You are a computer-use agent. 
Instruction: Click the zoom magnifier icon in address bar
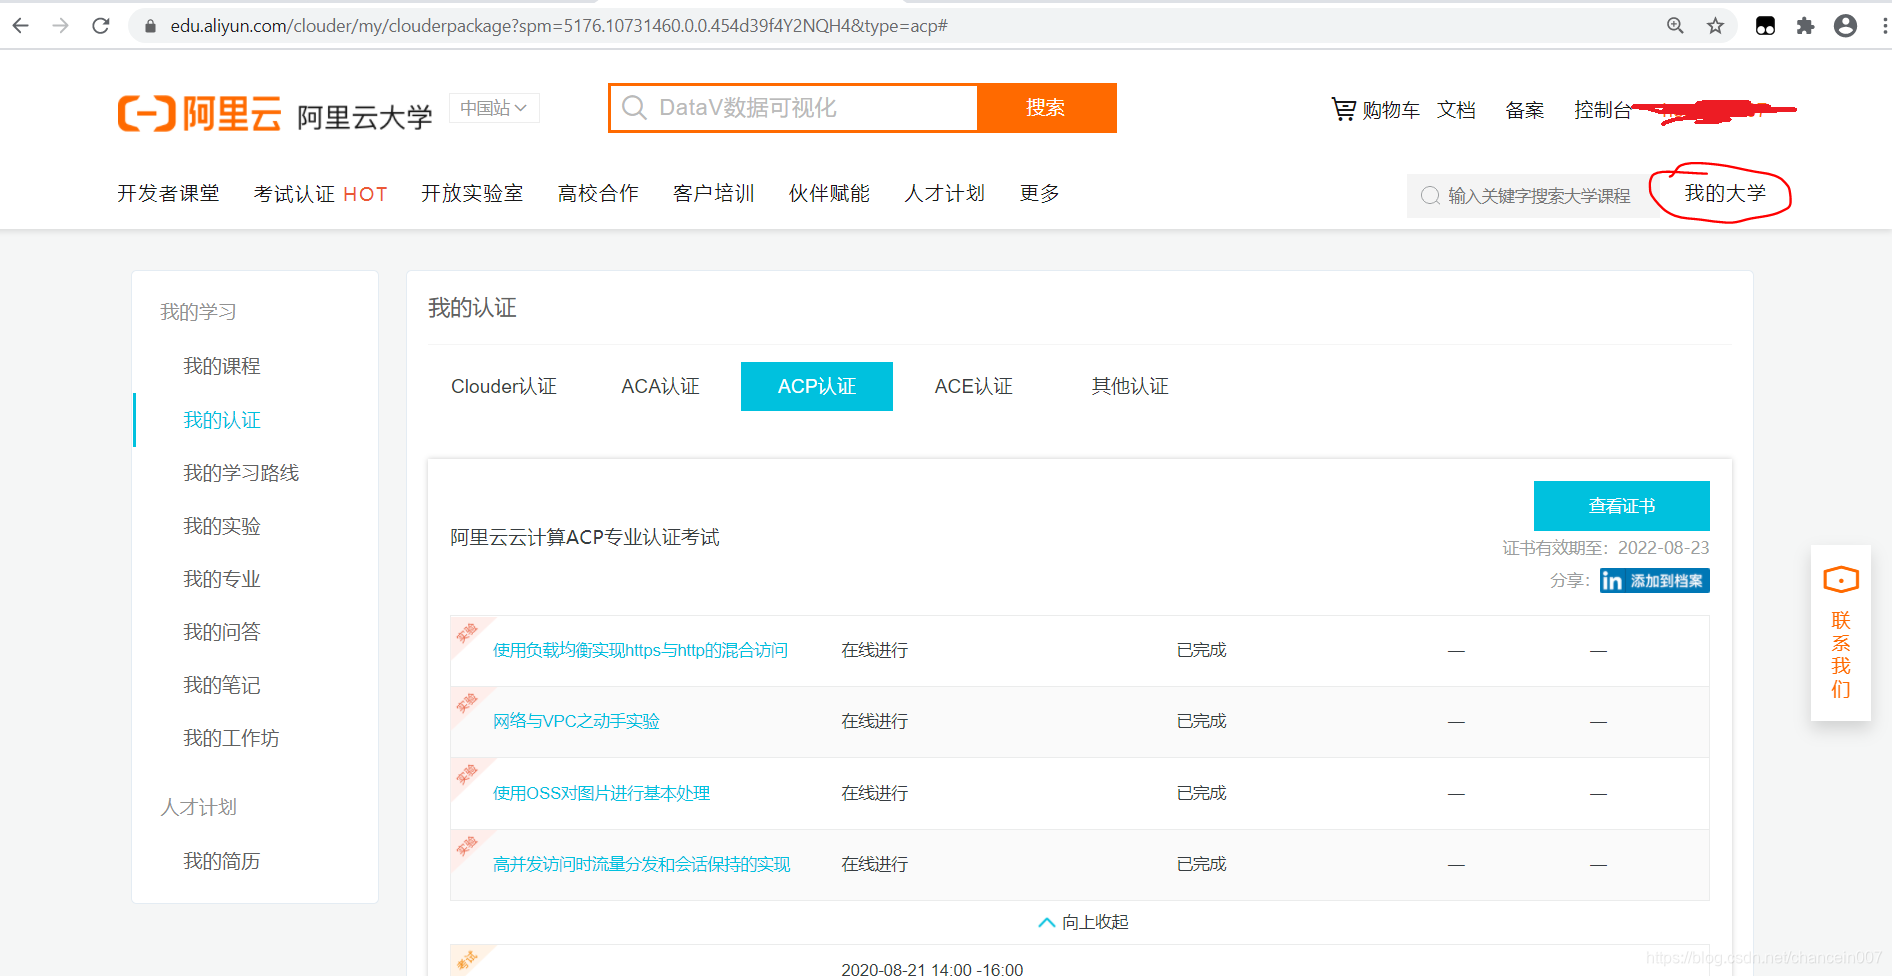click(1675, 26)
